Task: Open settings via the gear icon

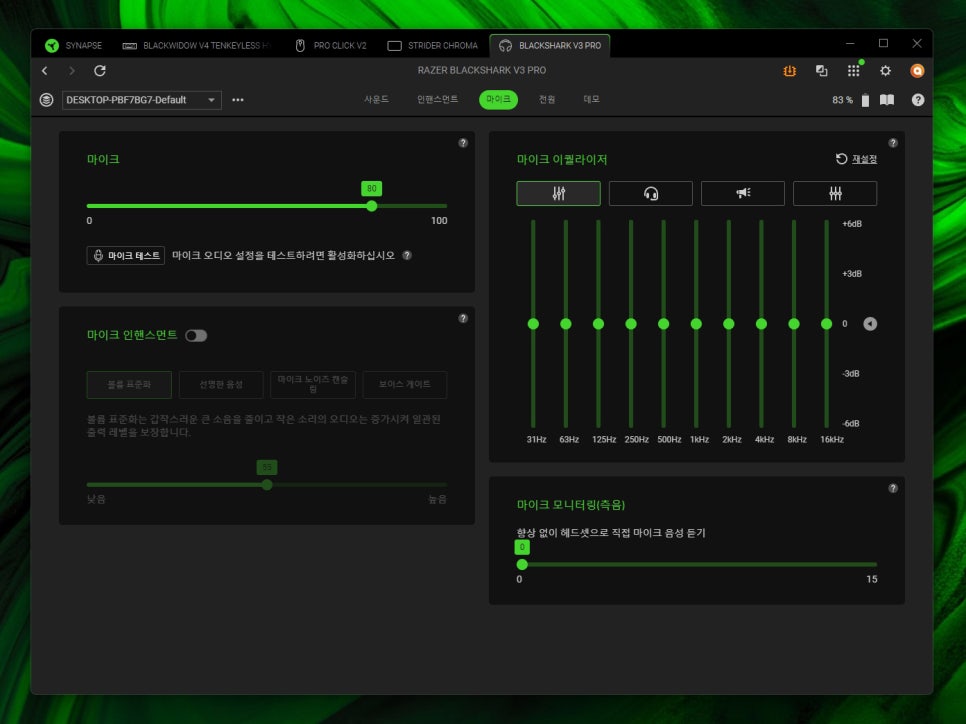Action: coord(885,71)
